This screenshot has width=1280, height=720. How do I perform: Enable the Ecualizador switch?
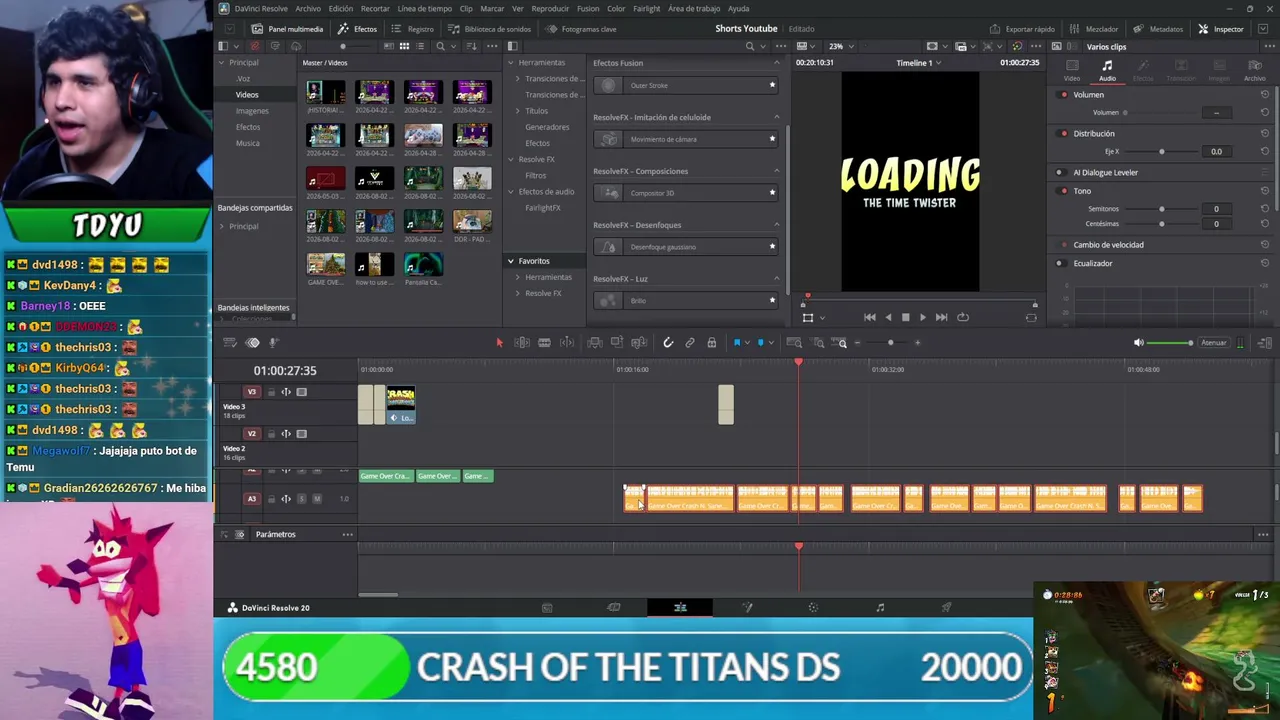pos(1060,263)
